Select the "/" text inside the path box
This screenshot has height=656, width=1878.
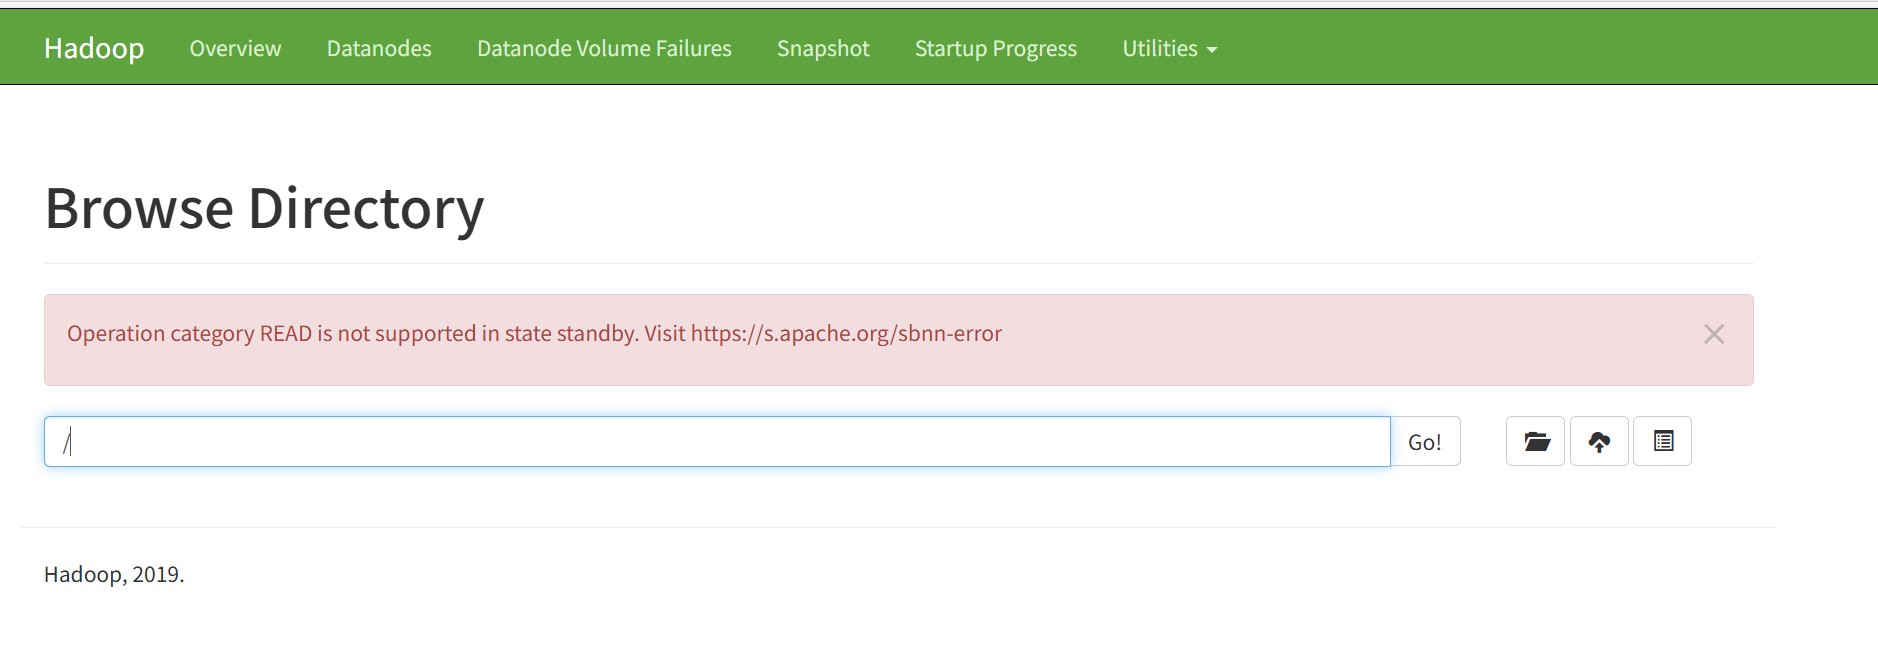[68, 440]
